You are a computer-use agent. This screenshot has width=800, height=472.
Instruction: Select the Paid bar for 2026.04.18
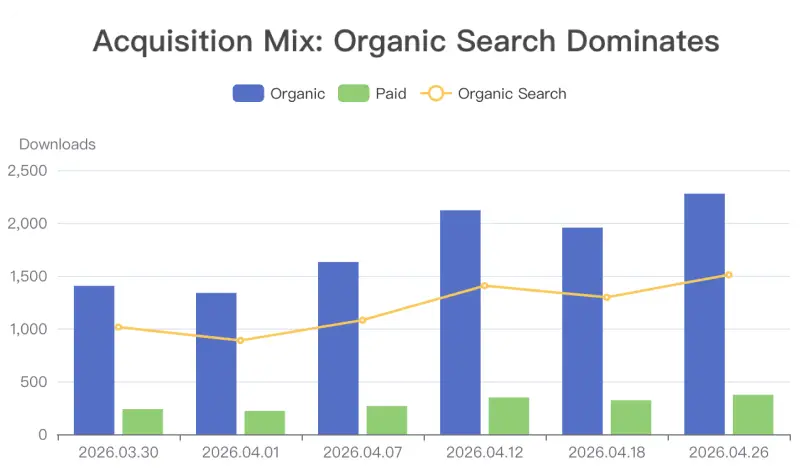(631, 417)
